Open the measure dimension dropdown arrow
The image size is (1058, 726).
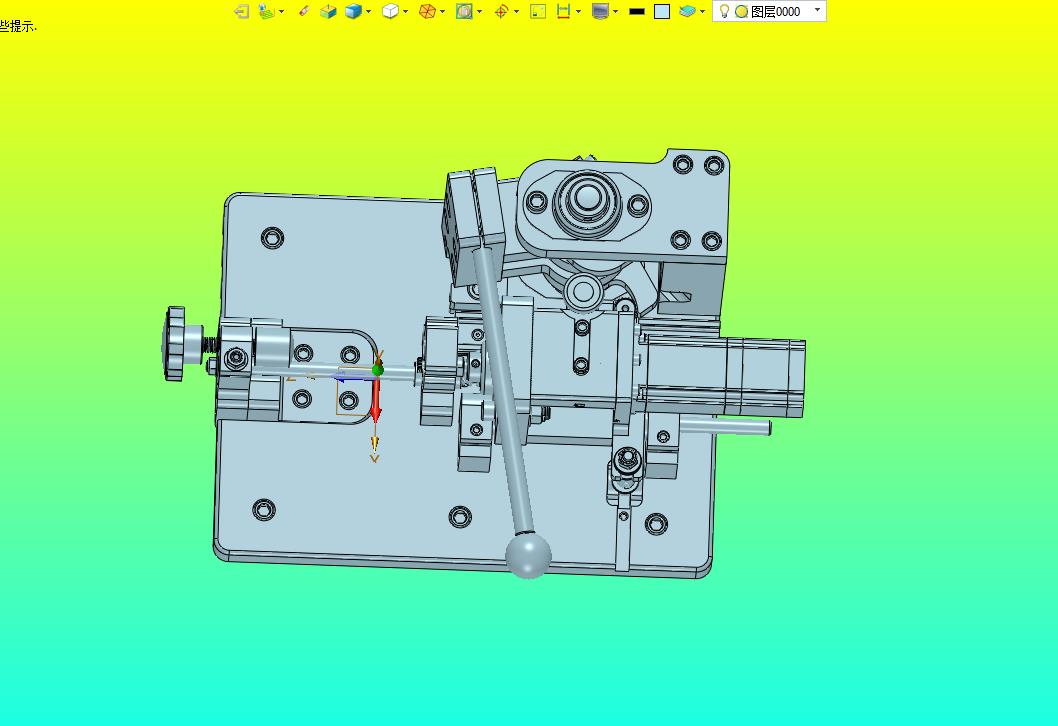(x=579, y=11)
